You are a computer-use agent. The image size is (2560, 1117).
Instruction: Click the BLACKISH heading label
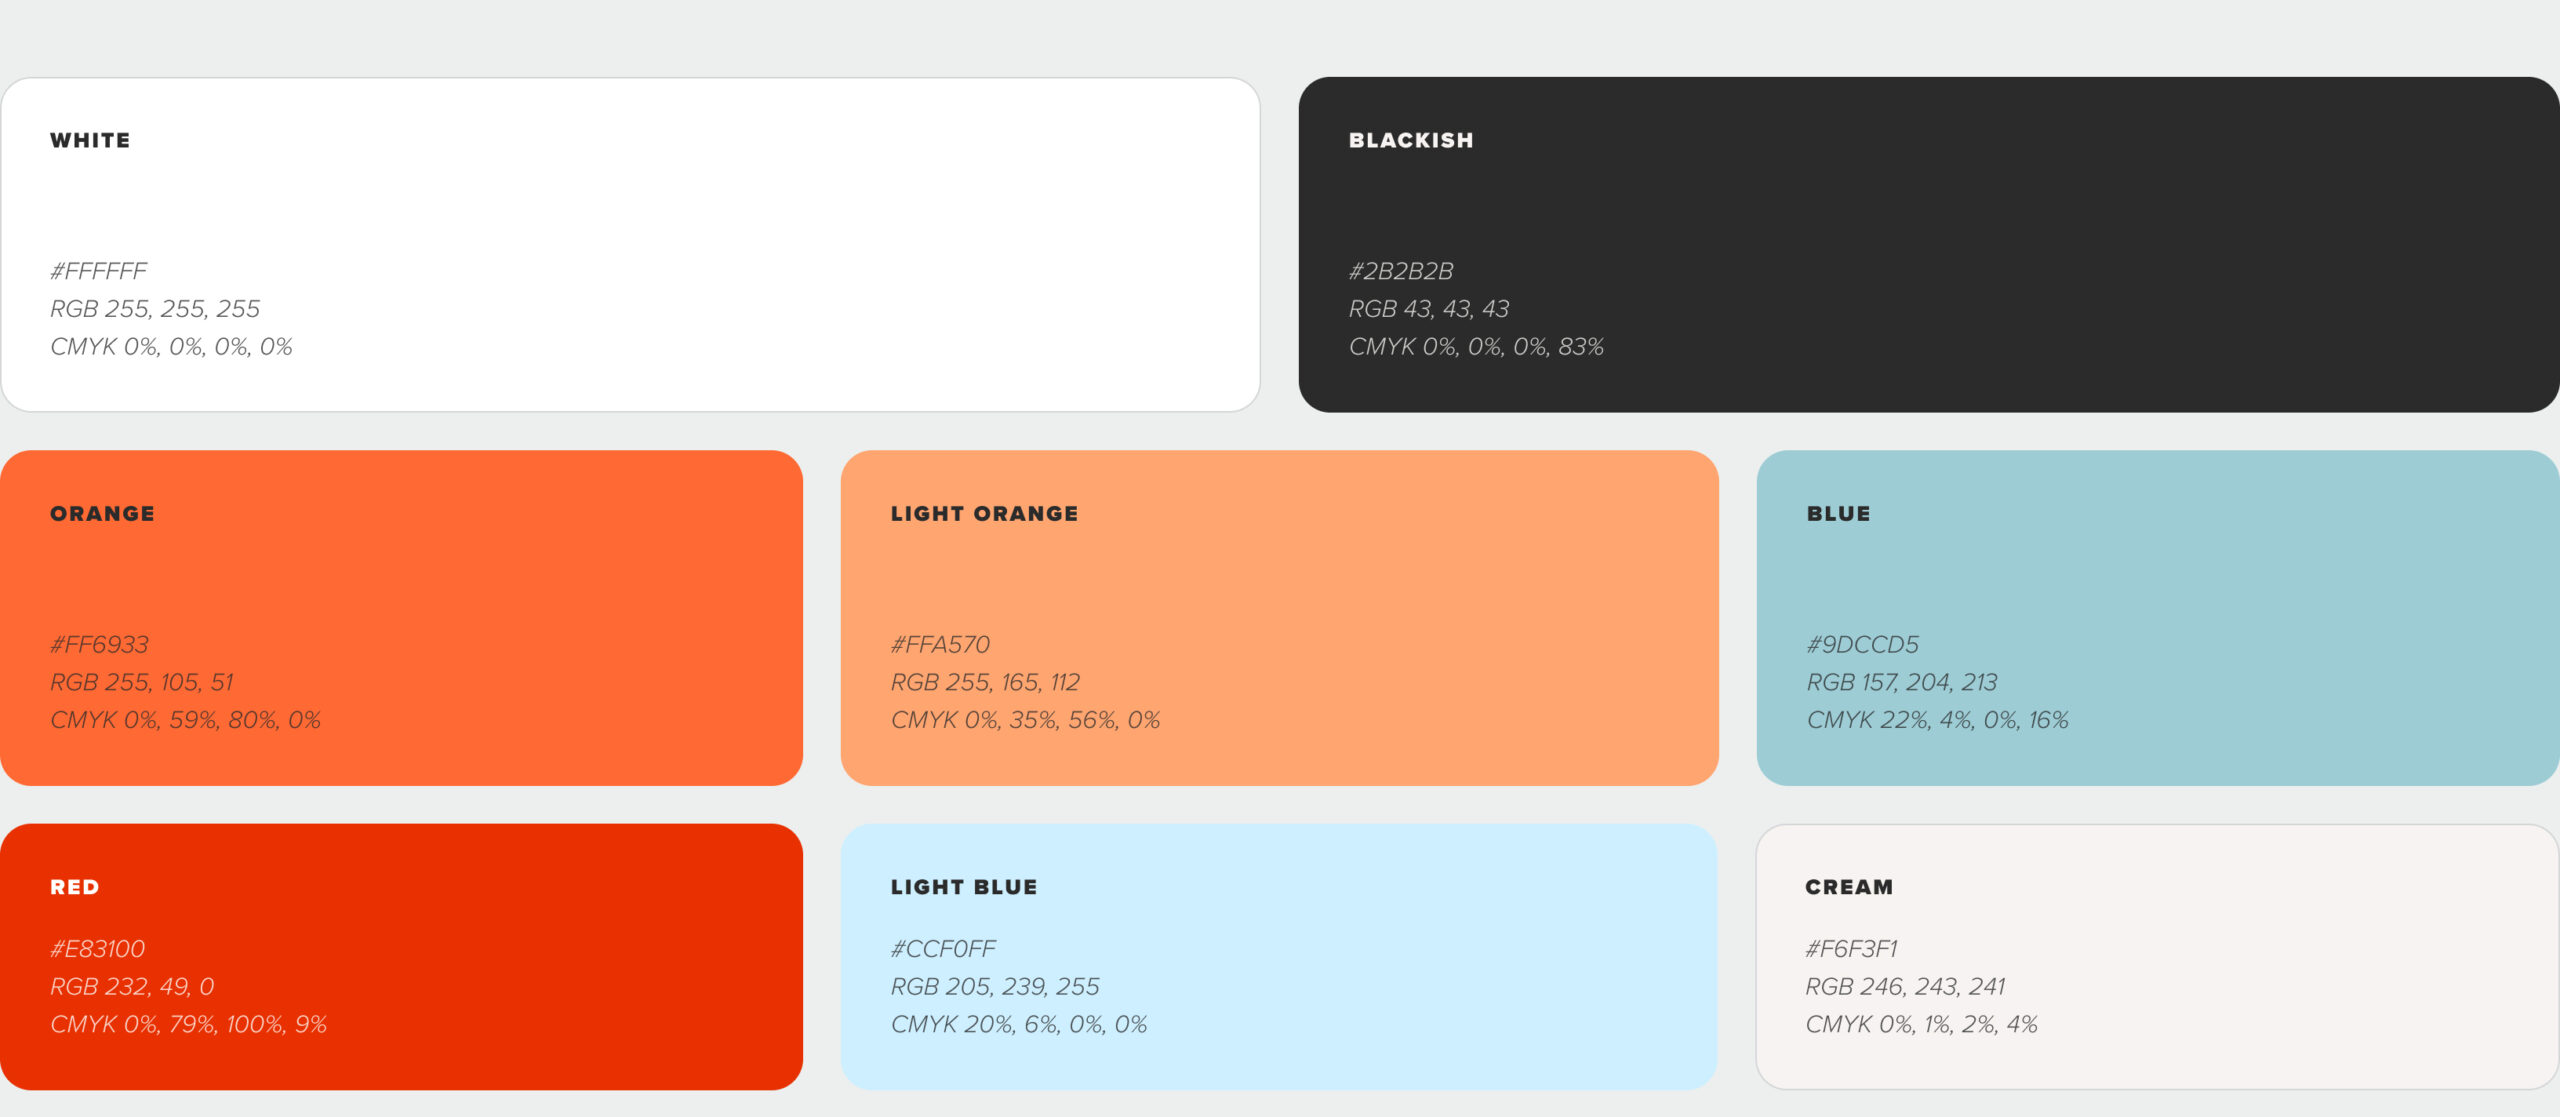point(1410,141)
